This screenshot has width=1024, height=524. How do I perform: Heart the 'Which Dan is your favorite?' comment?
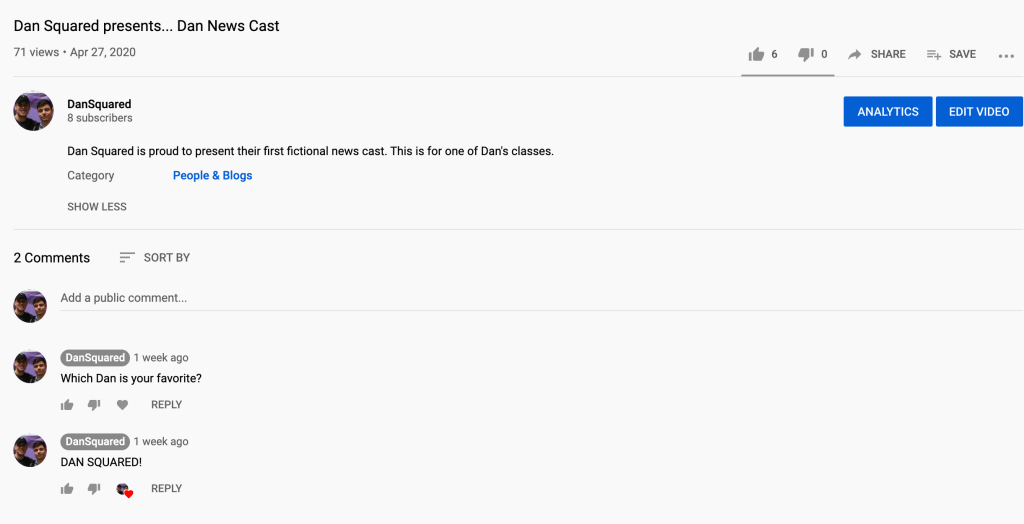tap(123, 405)
